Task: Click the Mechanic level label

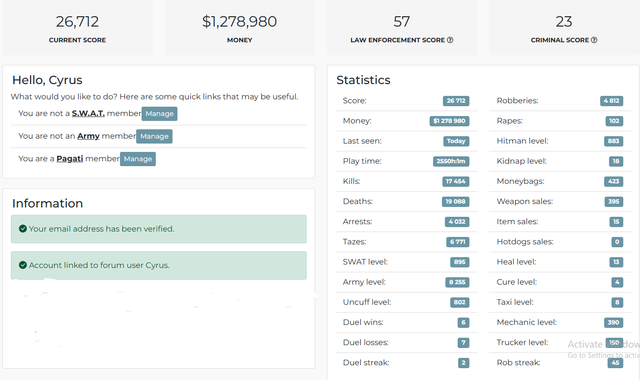Action: point(527,322)
